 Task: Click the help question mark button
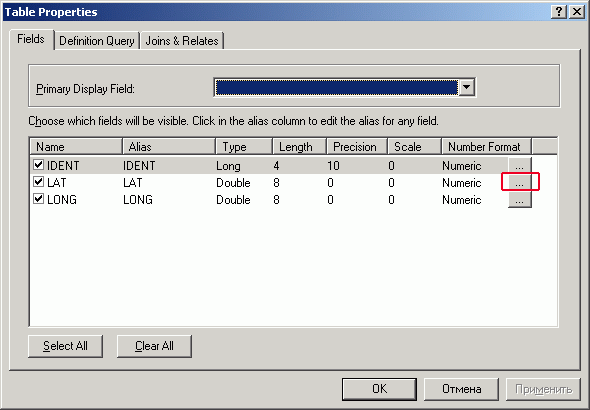click(559, 12)
